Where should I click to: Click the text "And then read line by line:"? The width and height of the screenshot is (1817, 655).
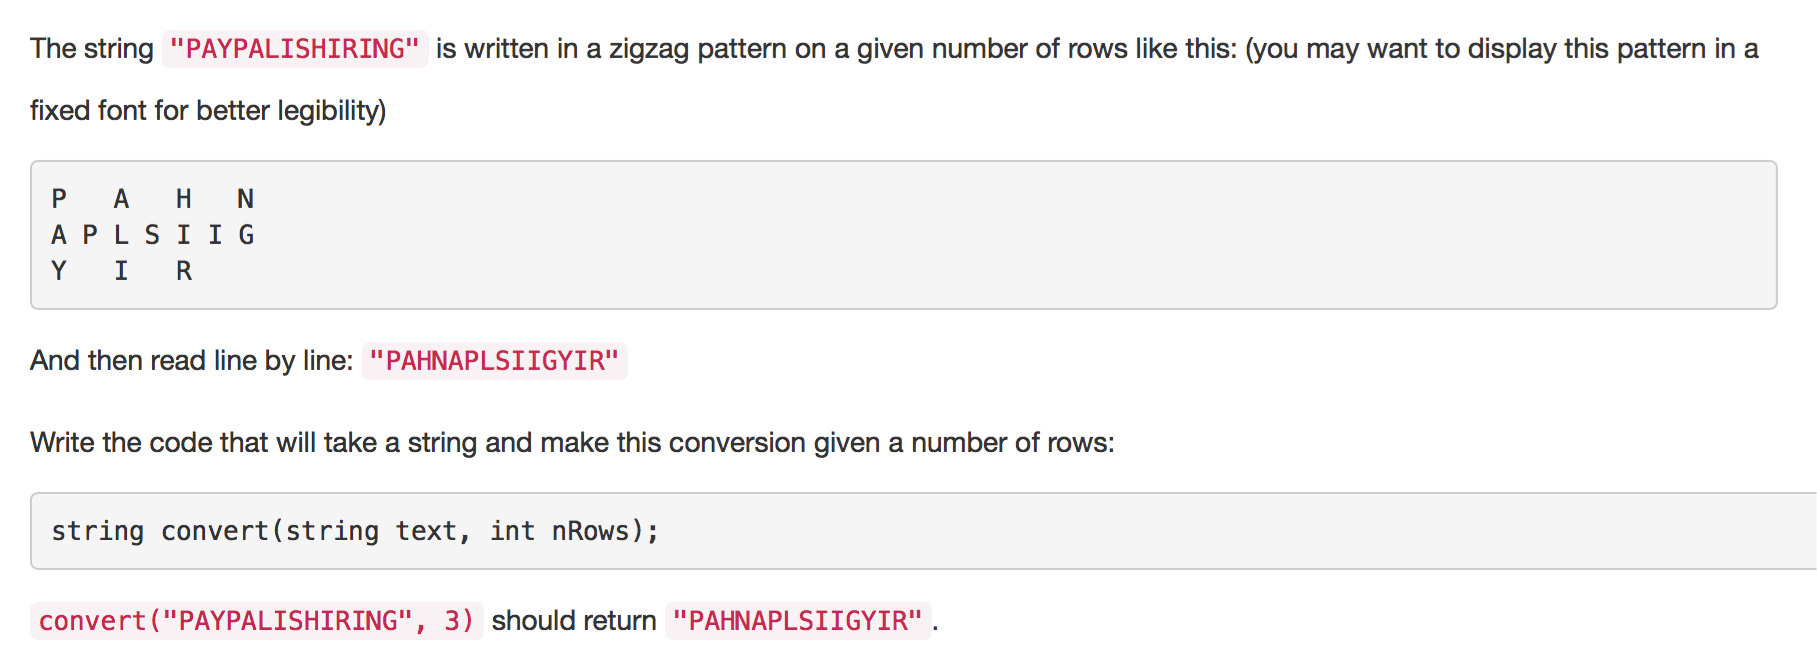point(191,361)
